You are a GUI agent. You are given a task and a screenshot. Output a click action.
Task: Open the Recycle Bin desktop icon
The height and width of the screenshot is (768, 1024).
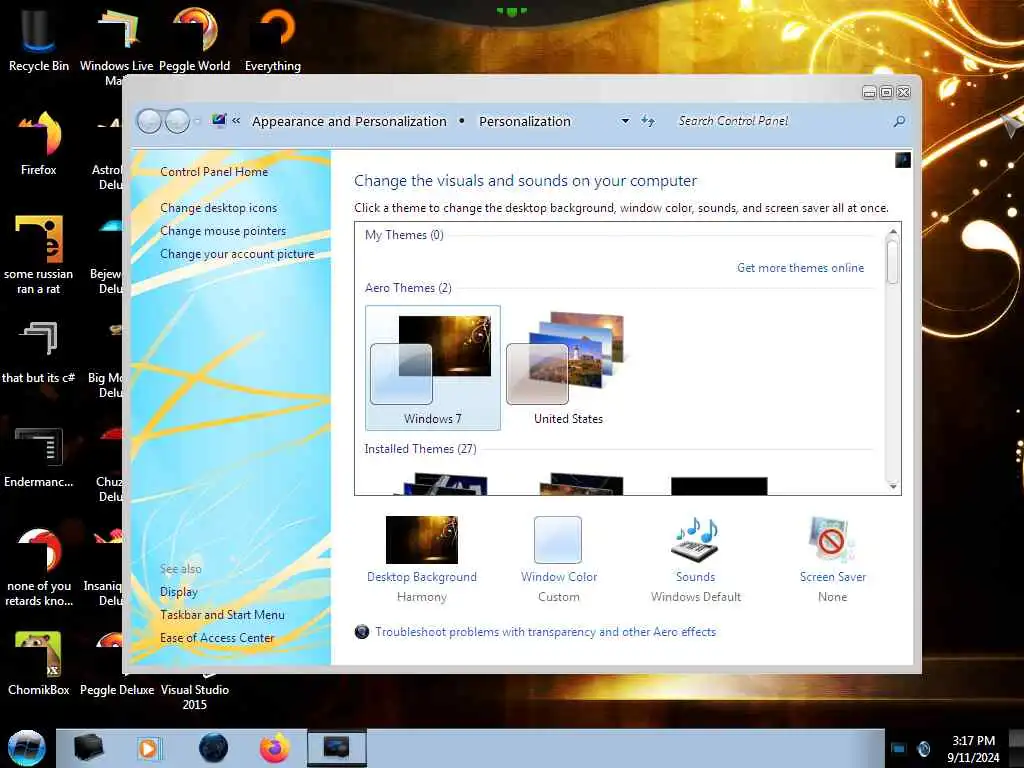pos(38,37)
